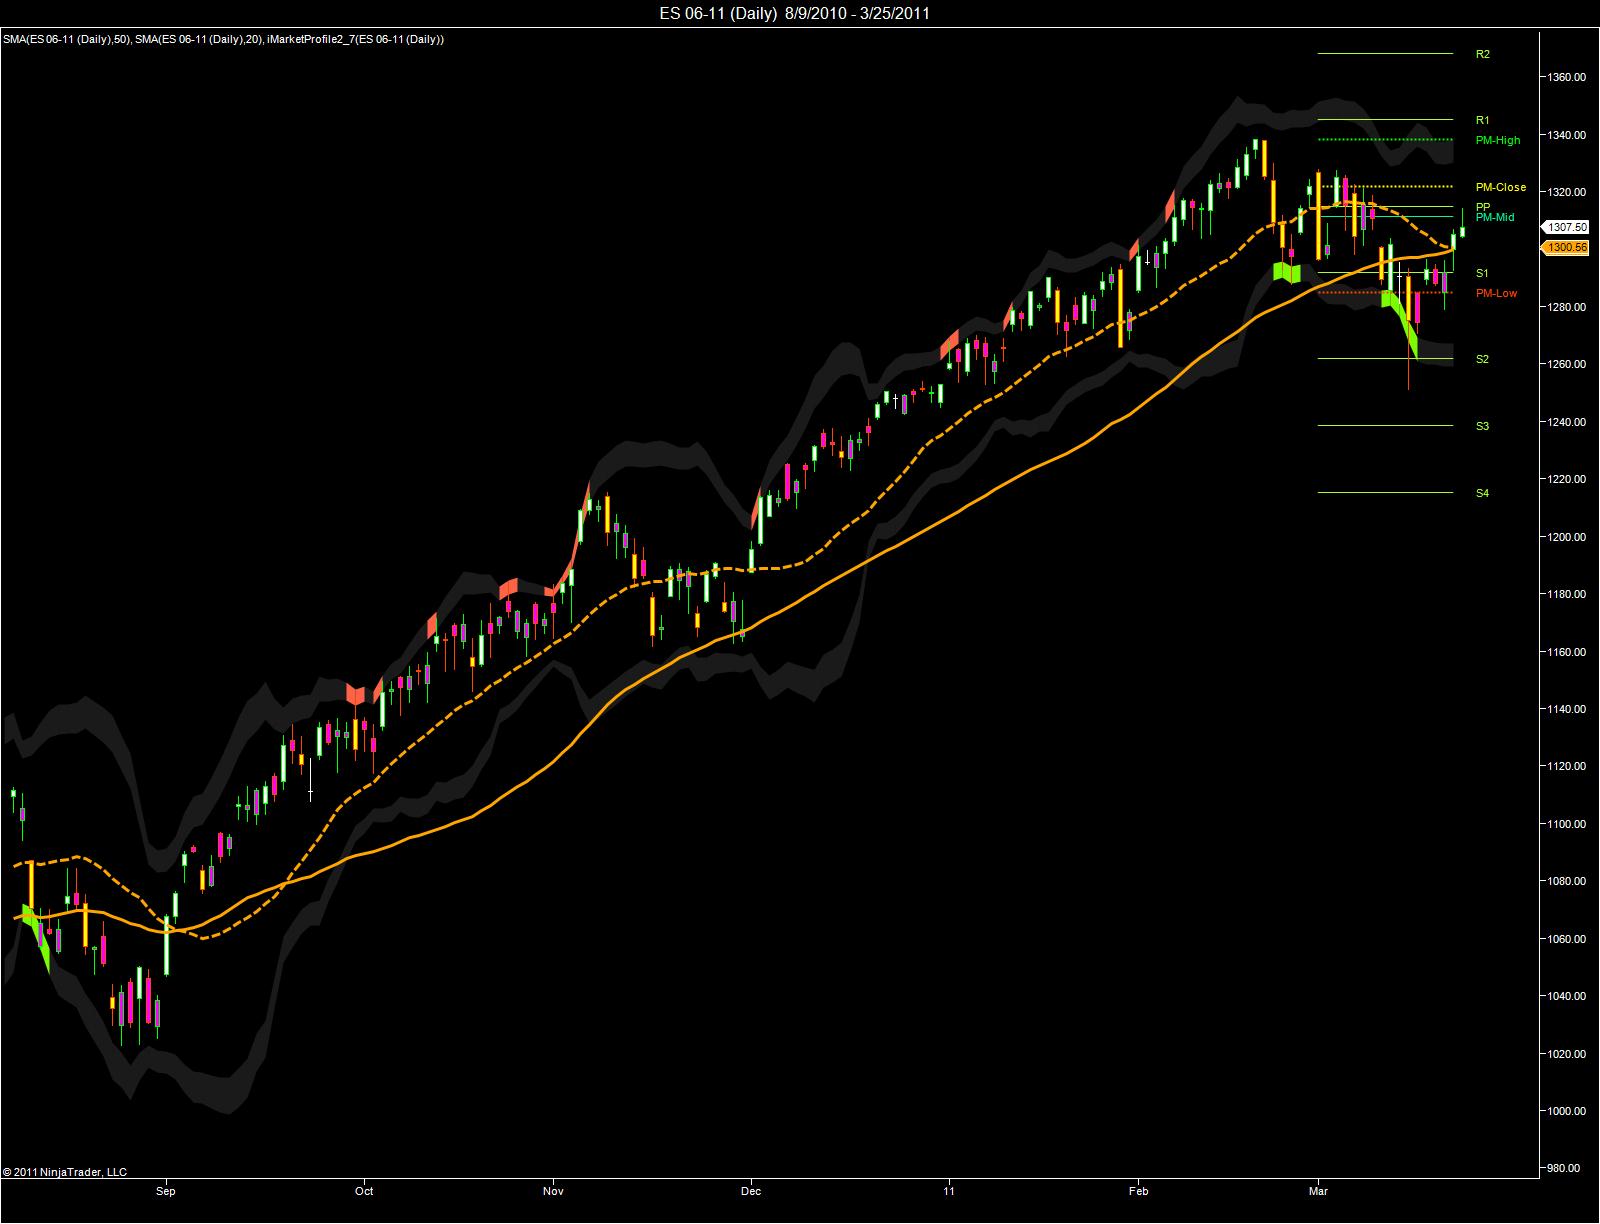
Task: Click the 1000.00 price axis label
Action: pos(1567,1111)
